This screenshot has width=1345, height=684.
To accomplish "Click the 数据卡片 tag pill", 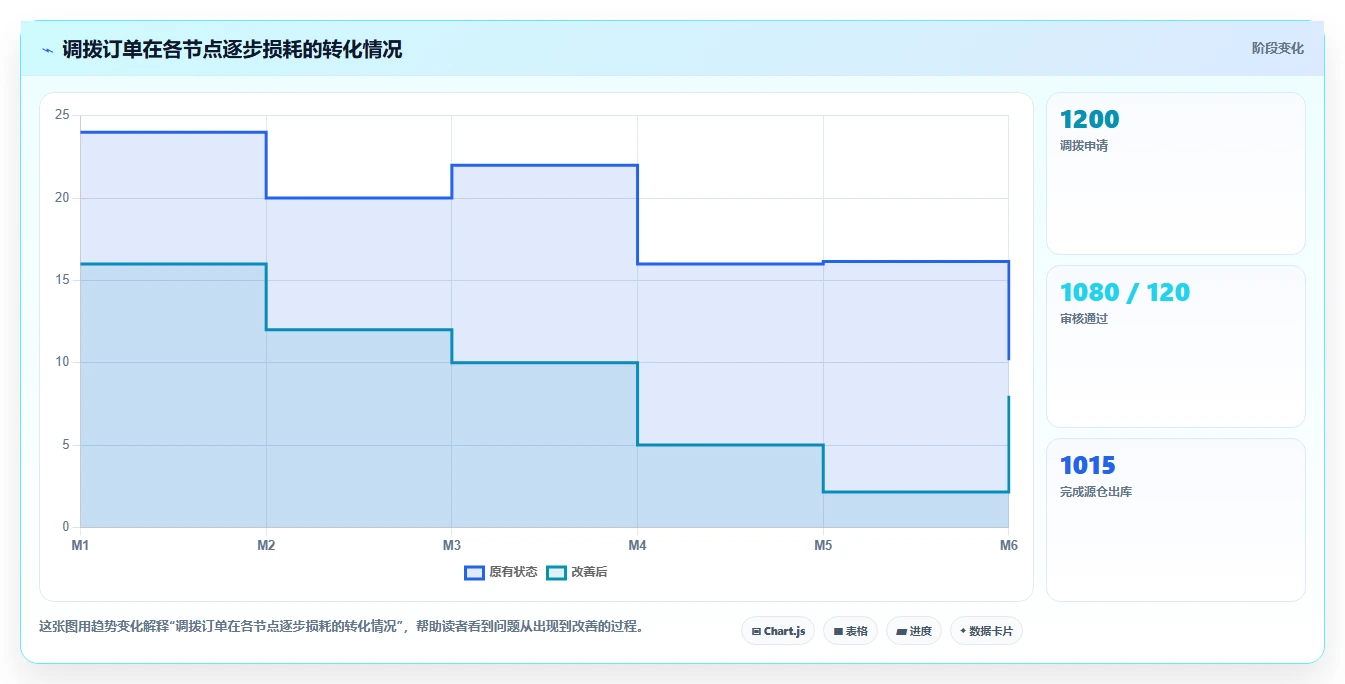I will pos(986,631).
